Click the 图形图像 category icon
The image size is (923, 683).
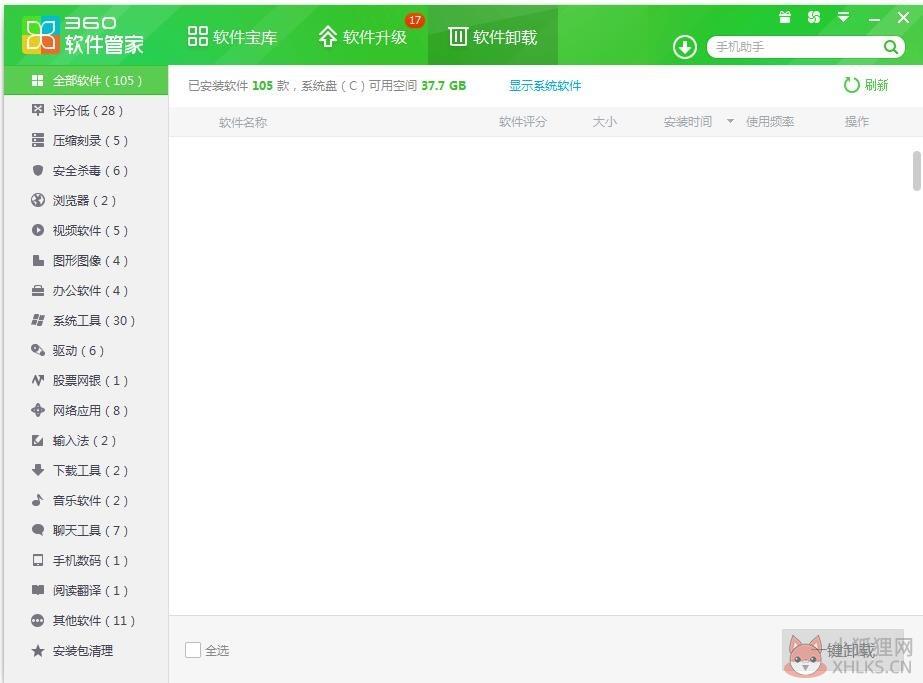[x=38, y=260]
